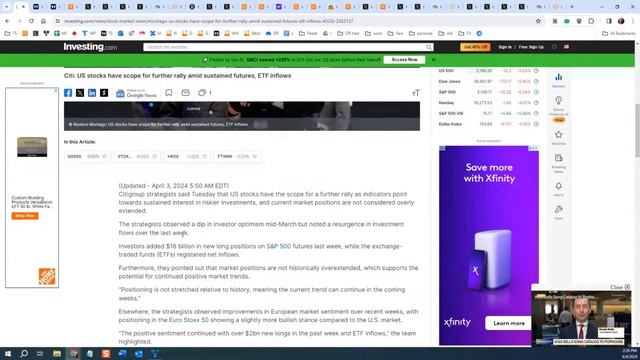This screenshot has height=360, width=640.
Task: Open Chrome side panel icon
Action: click(609, 21)
